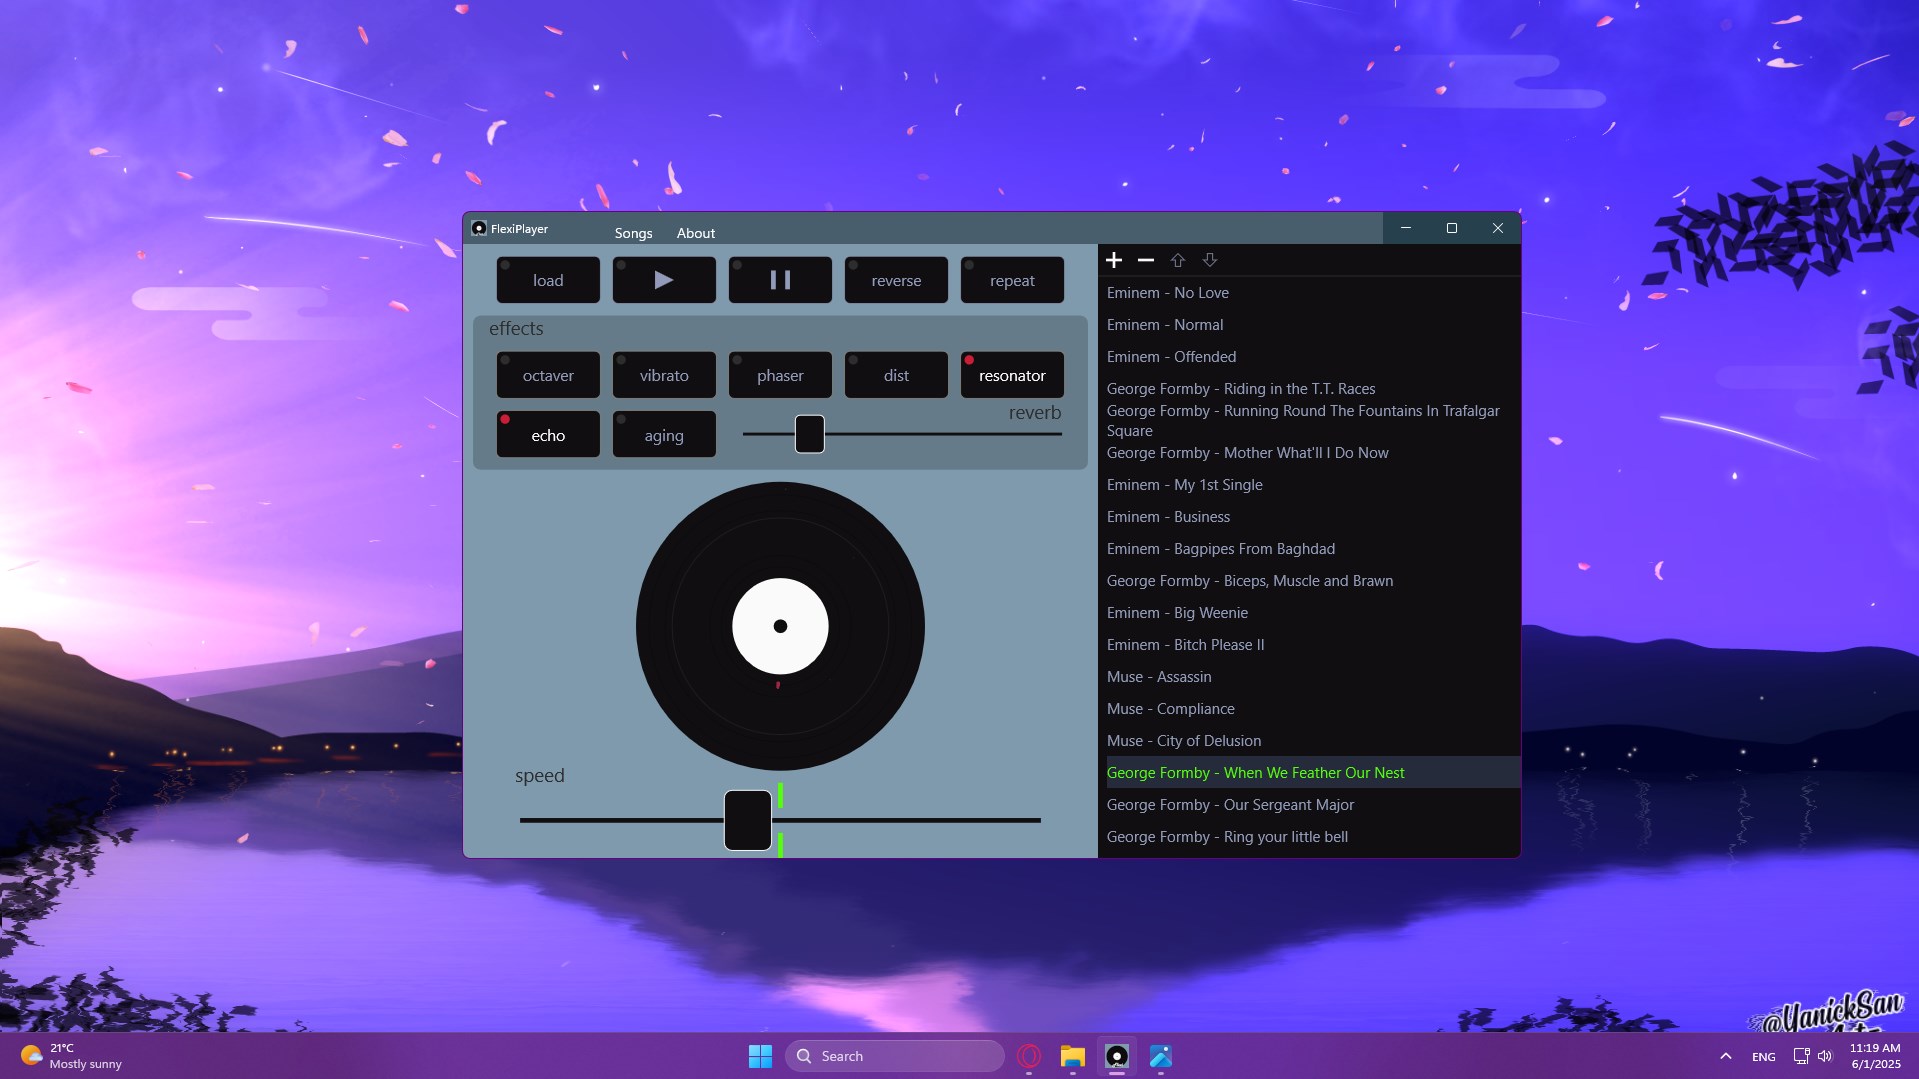Open File Explorer from the taskbar
Screen dimensions: 1919x1079
click(x=1072, y=1055)
